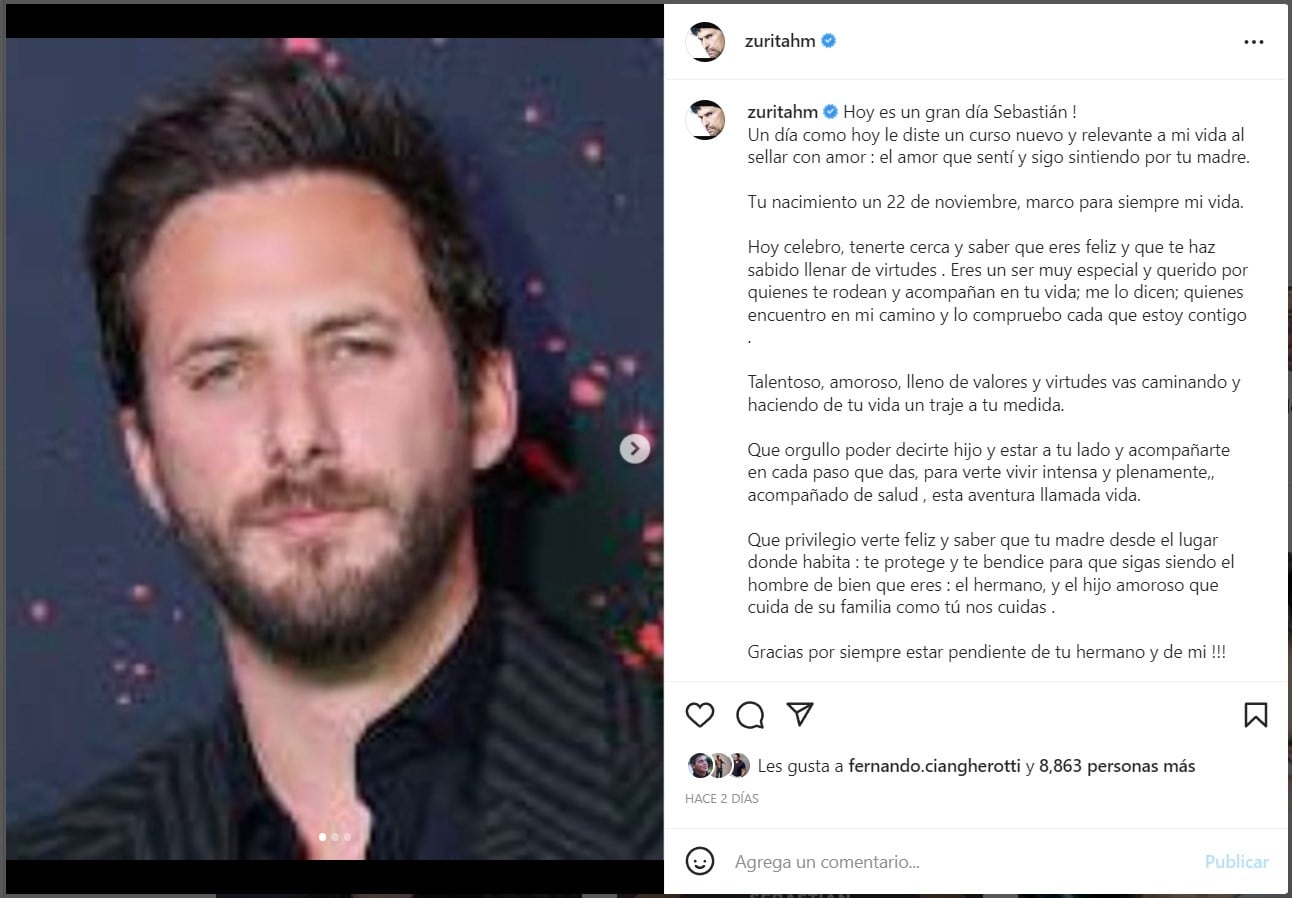1292x898 pixels.
Task: Open fernando.ciangherotti profile link
Action: pyautogui.click(x=934, y=766)
